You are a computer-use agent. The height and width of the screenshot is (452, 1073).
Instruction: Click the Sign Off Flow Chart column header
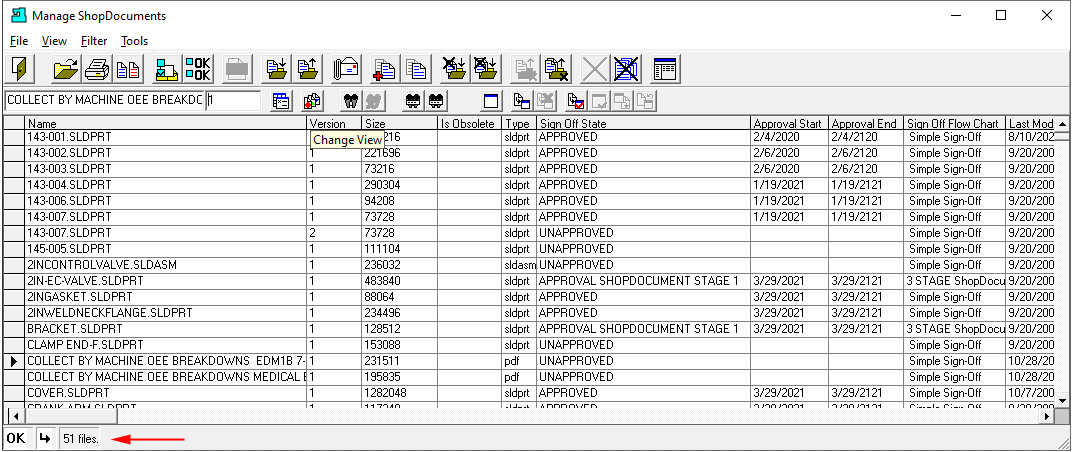955,124
